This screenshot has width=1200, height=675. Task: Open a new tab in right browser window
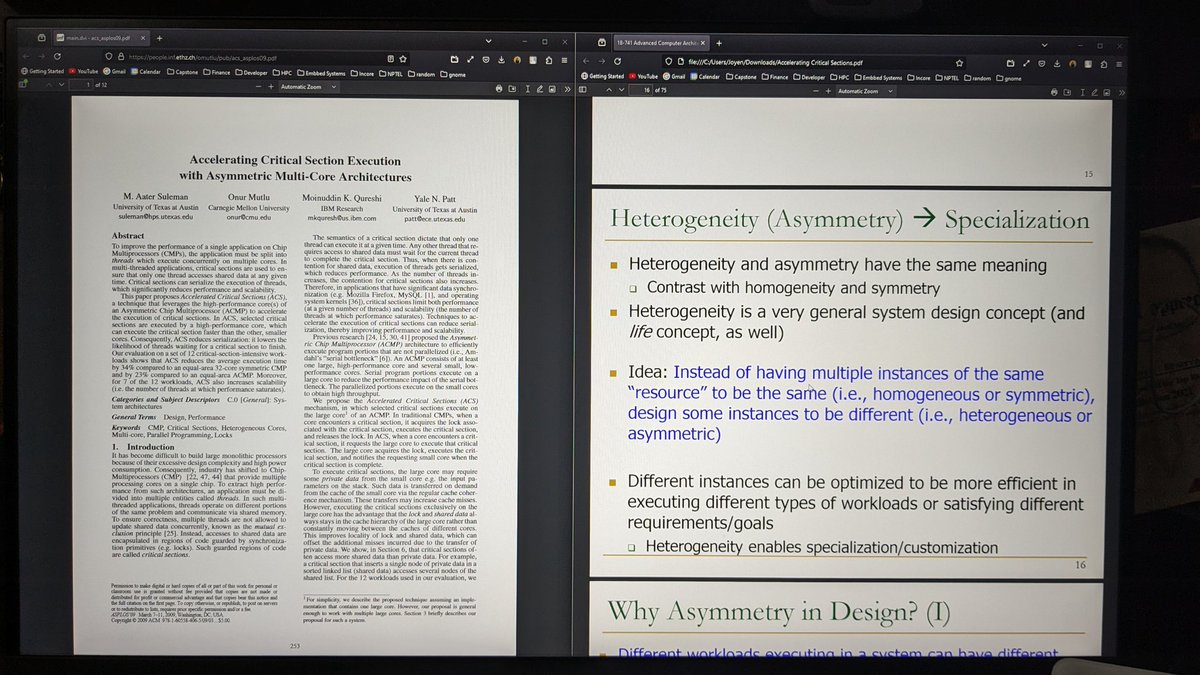pyautogui.click(x=719, y=43)
